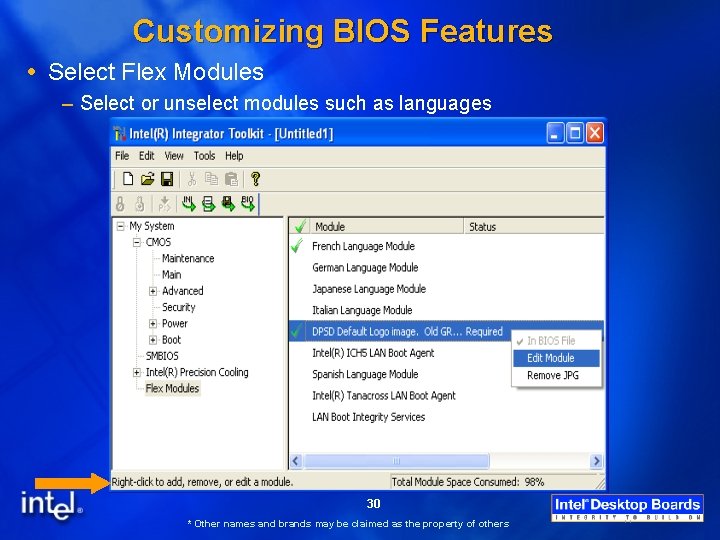Select SMBIOS in the tree

point(162,356)
